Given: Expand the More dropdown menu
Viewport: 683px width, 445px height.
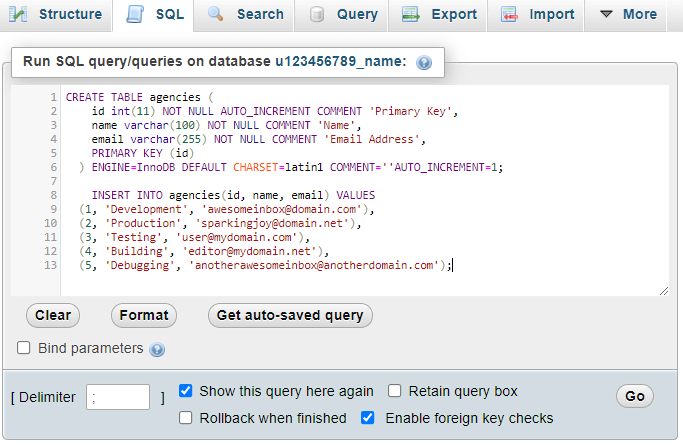Looking at the screenshot, I should coord(628,15).
